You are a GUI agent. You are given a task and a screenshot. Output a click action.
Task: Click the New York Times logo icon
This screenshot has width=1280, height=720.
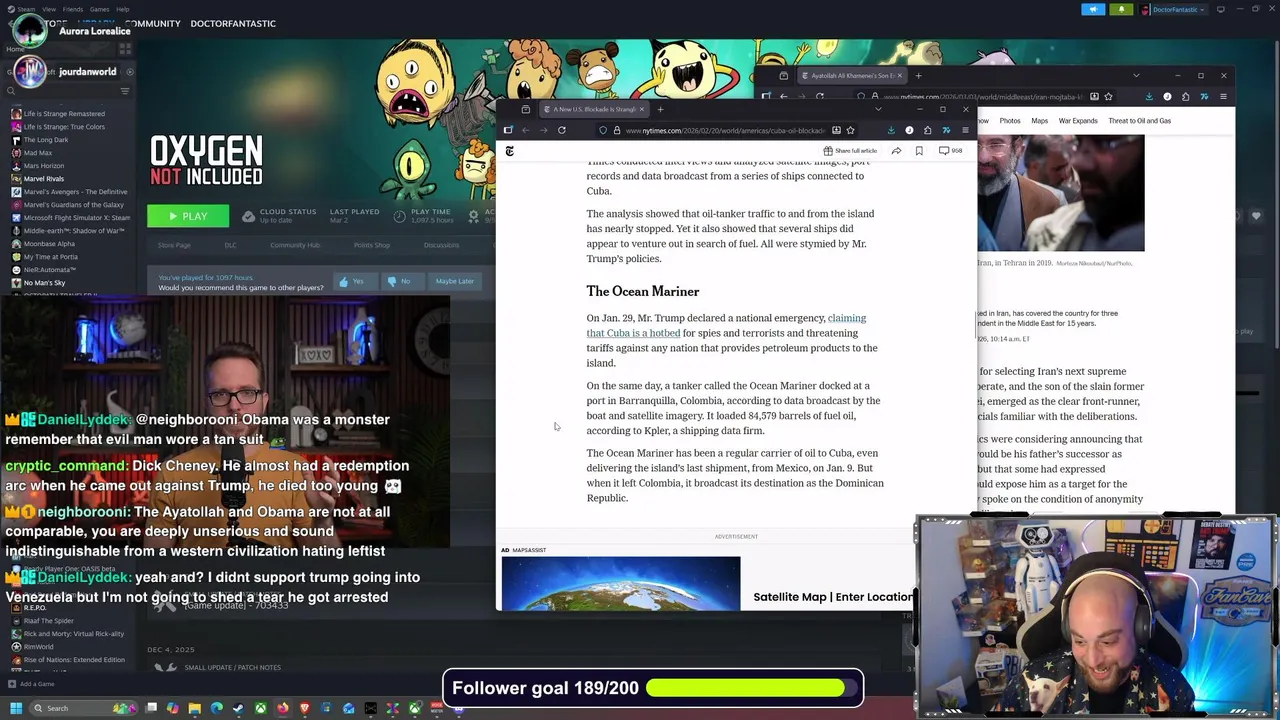[x=509, y=151]
